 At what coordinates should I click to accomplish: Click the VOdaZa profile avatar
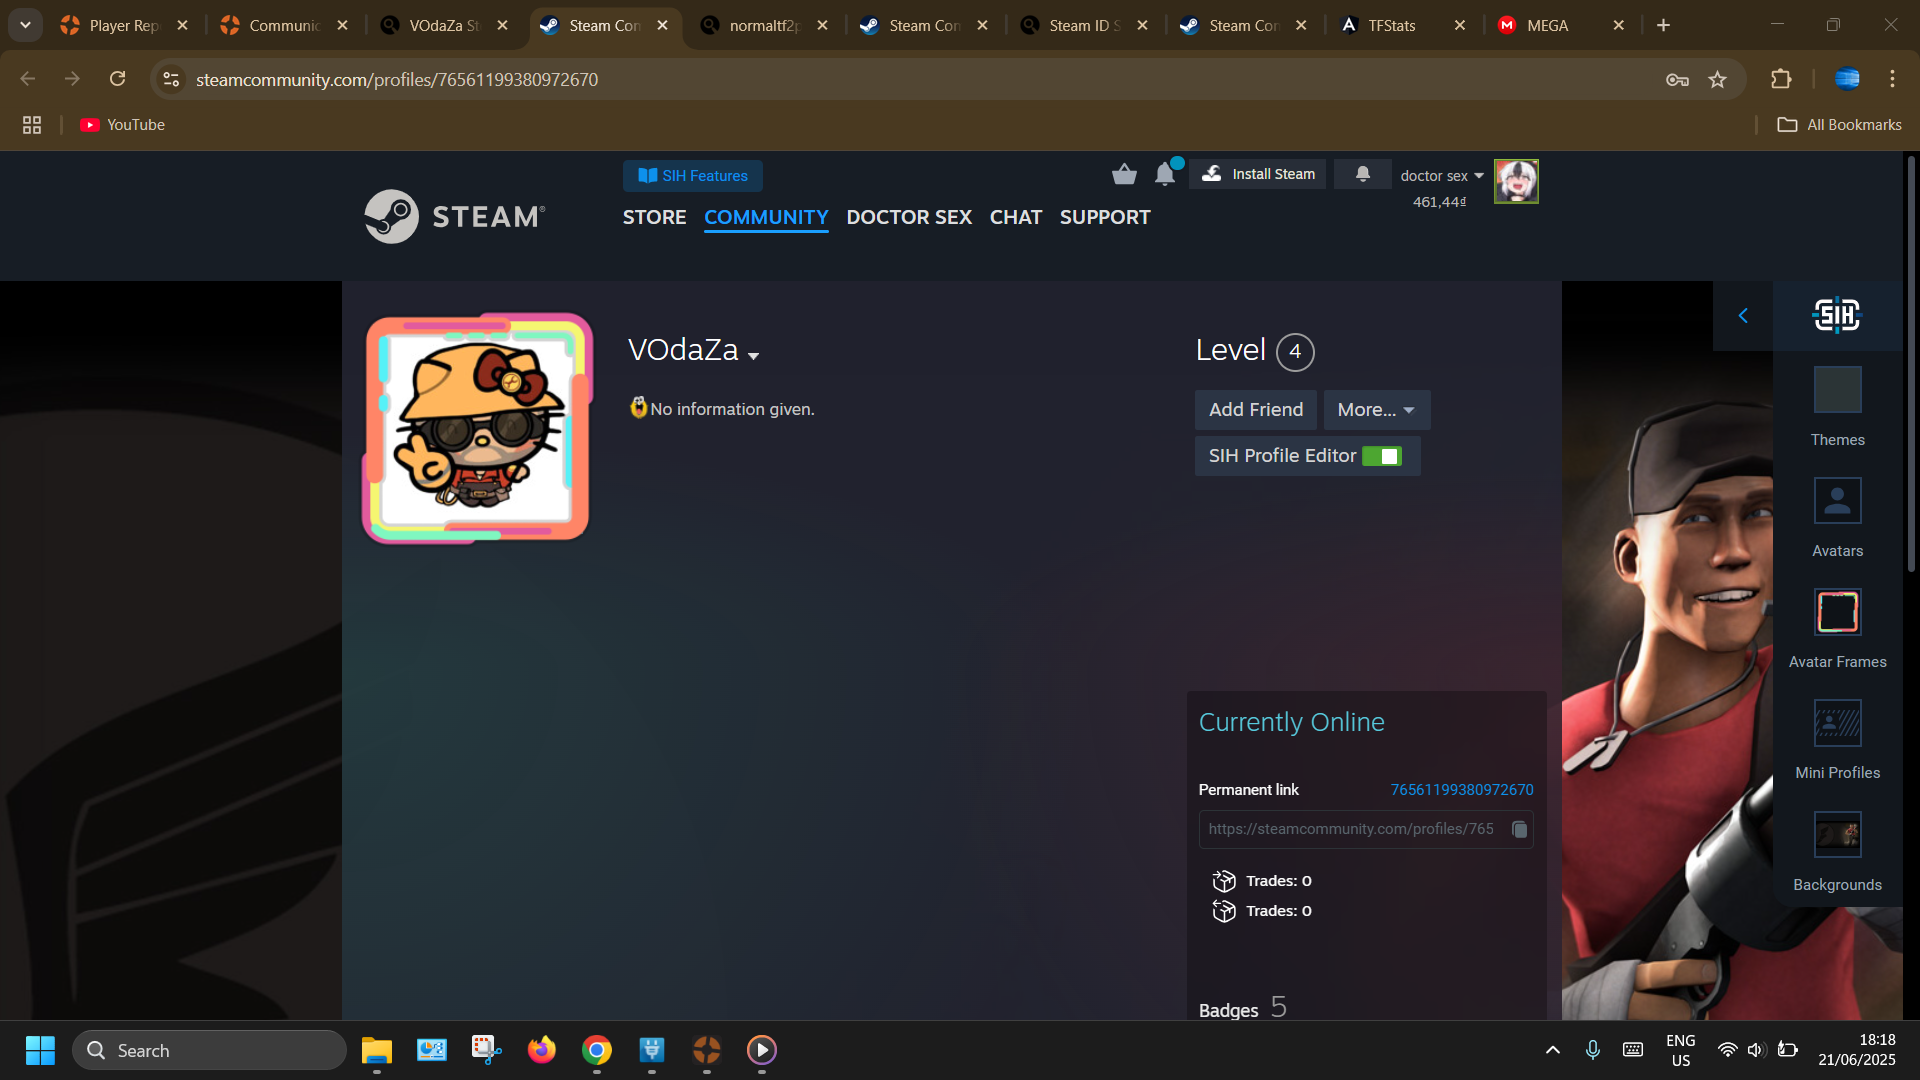(478, 428)
